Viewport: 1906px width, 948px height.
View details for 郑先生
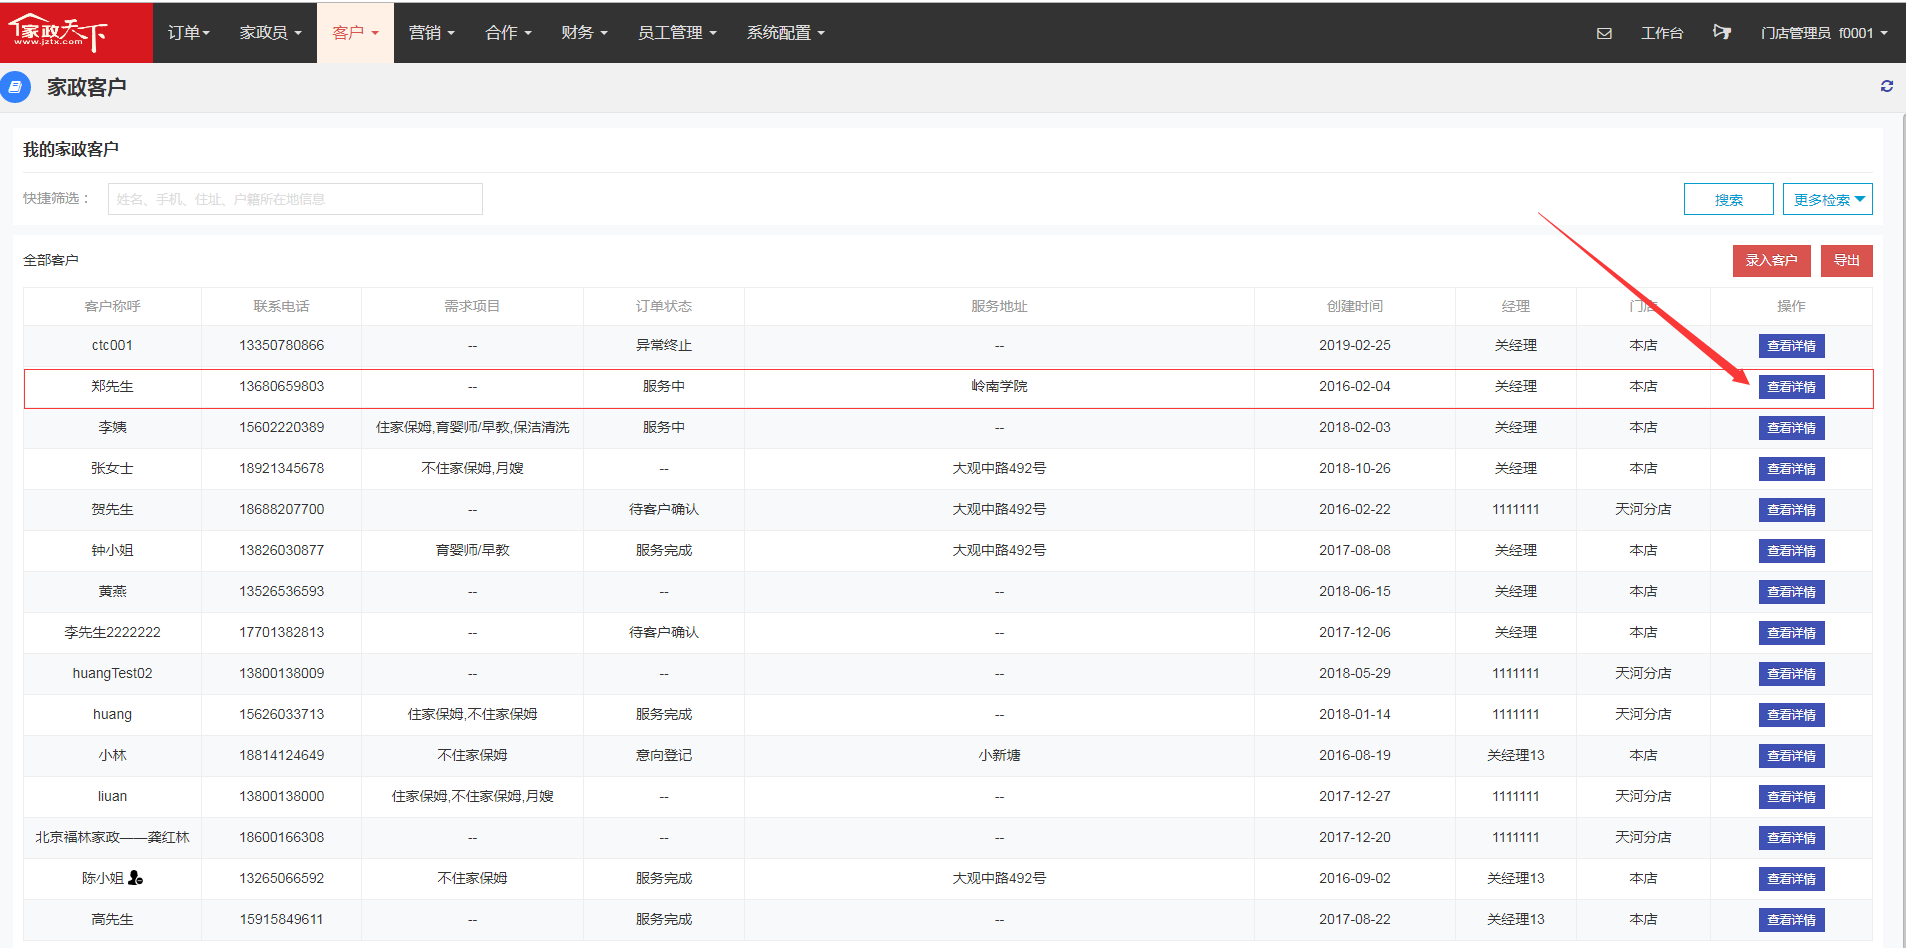point(1792,387)
